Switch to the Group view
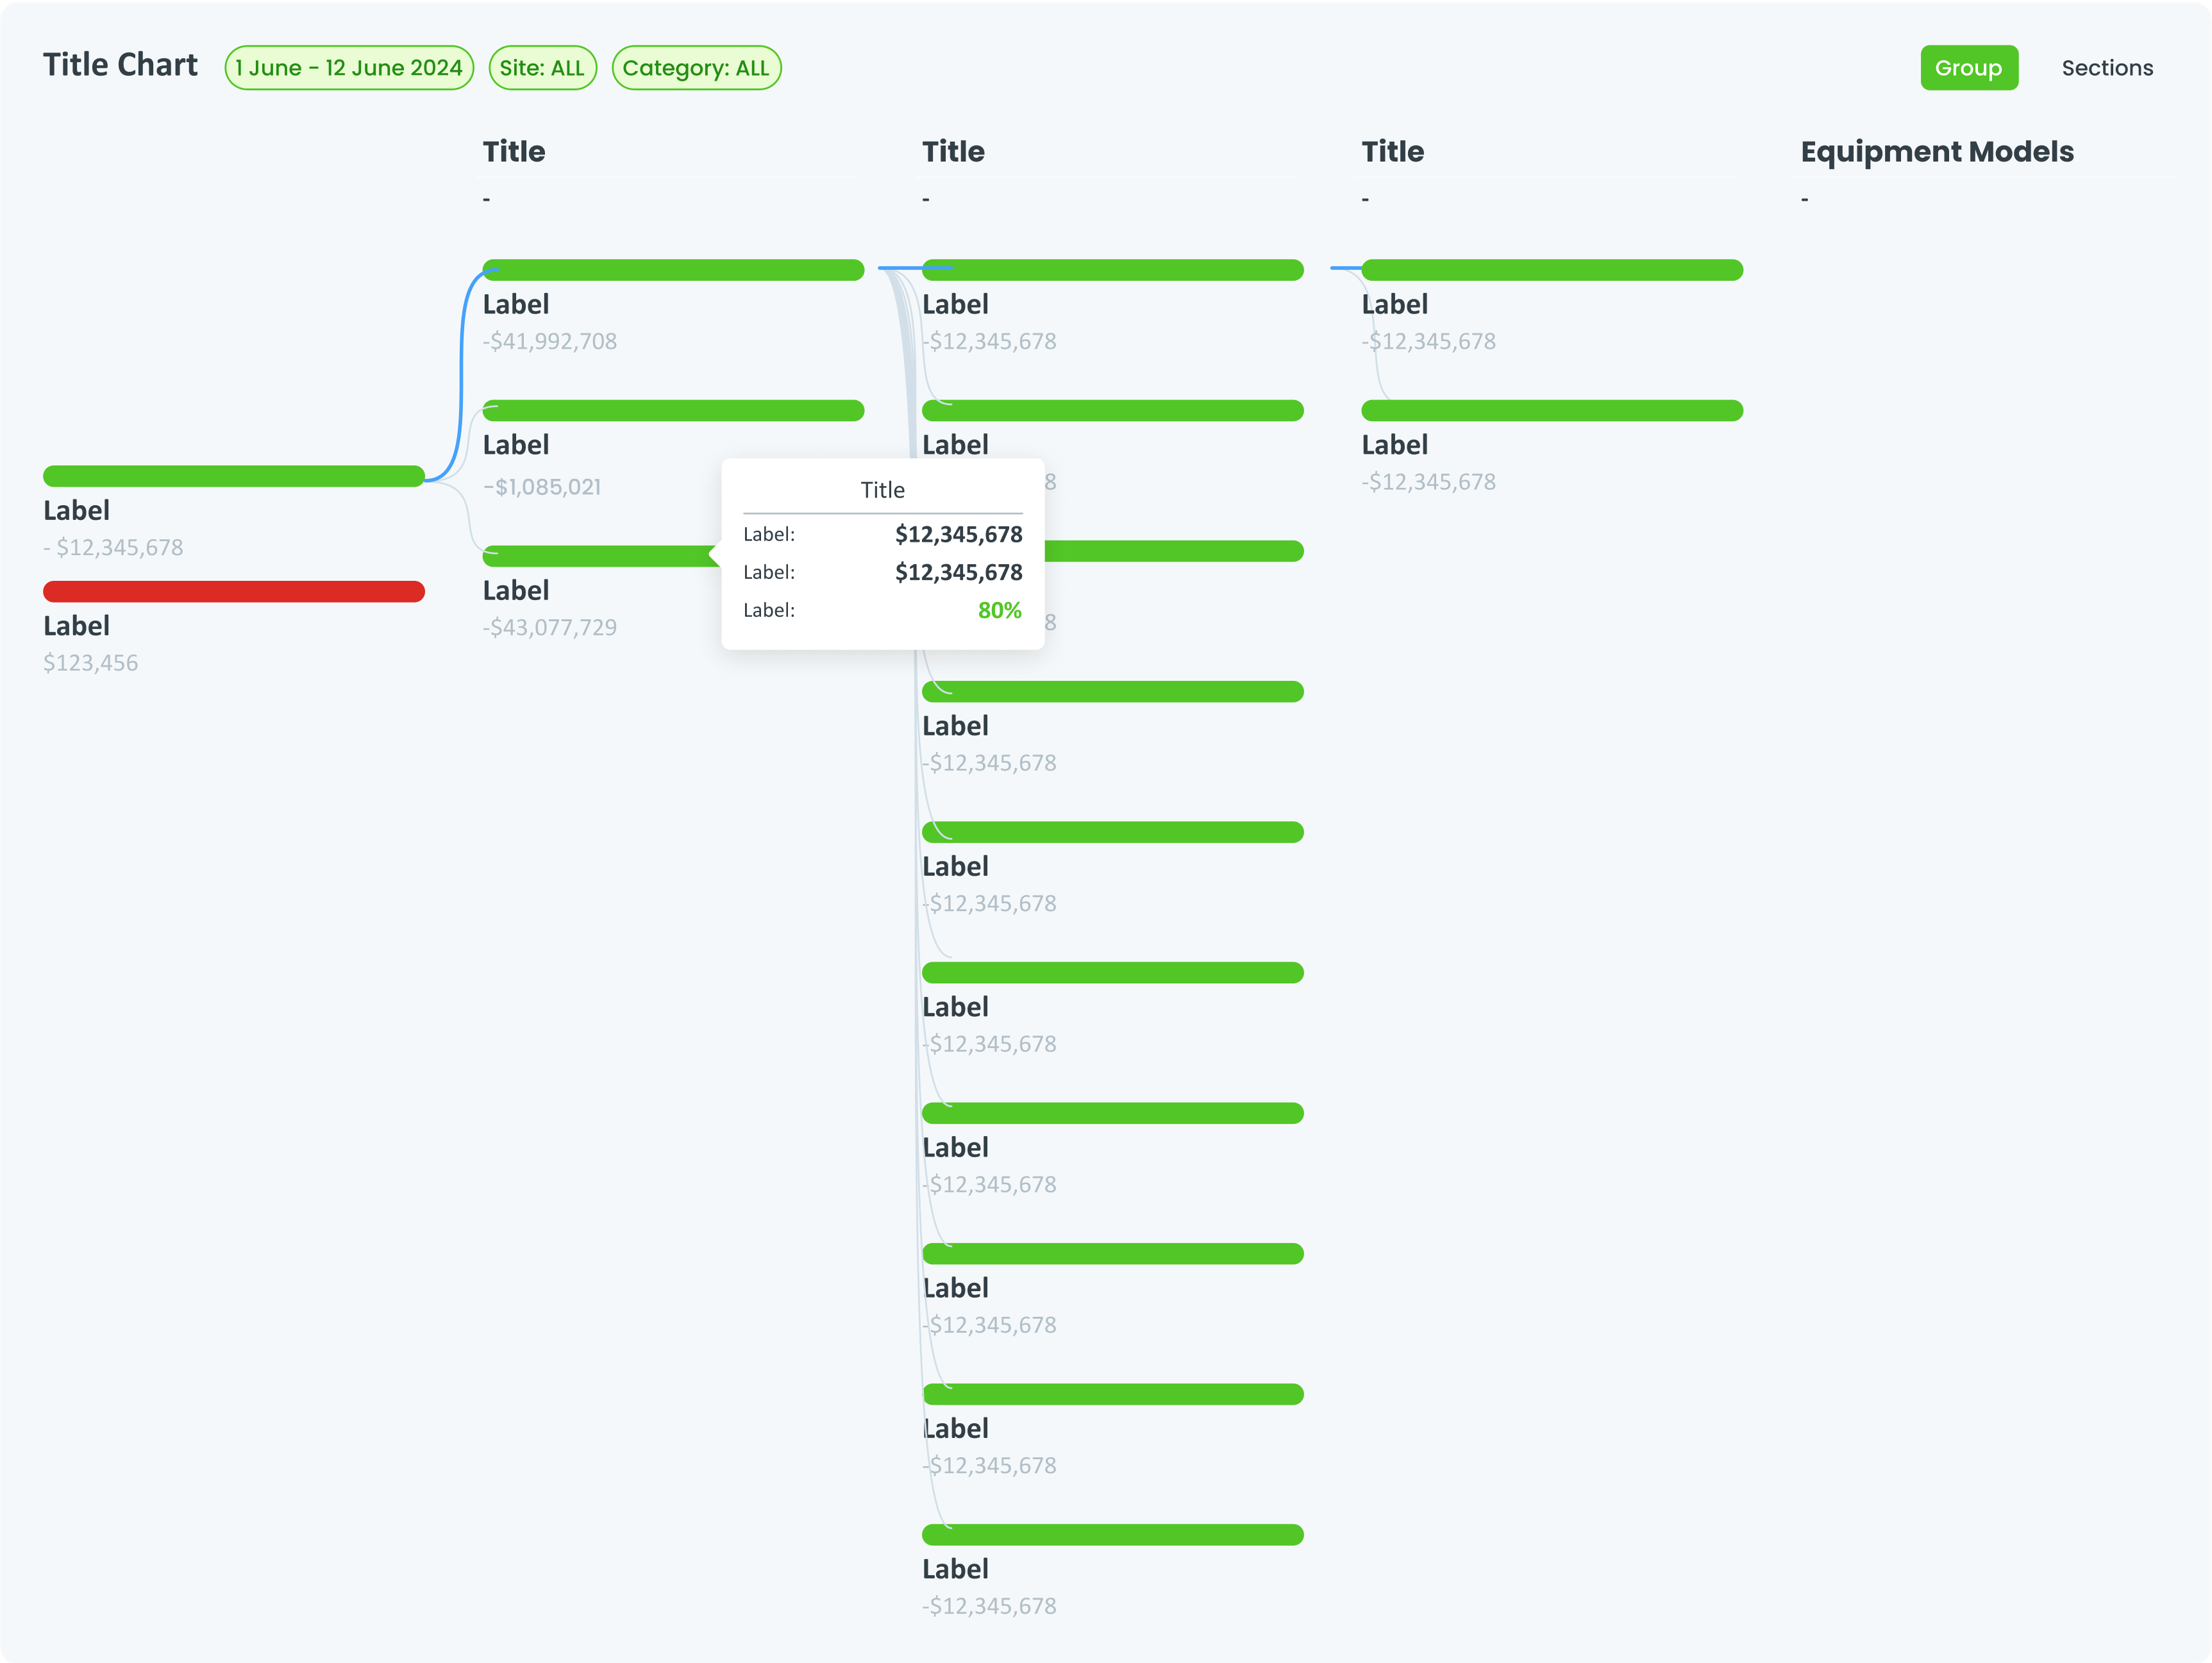The height and width of the screenshot is (1663, 2212). click(x=1969, y=67)
